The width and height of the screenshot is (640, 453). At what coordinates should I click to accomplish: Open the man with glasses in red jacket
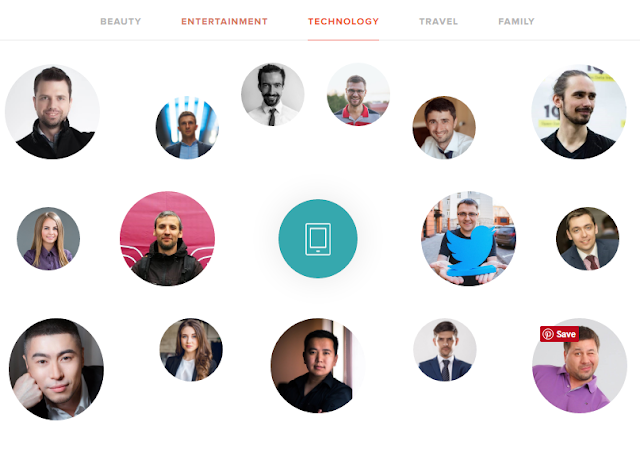(x=358, y=94)
